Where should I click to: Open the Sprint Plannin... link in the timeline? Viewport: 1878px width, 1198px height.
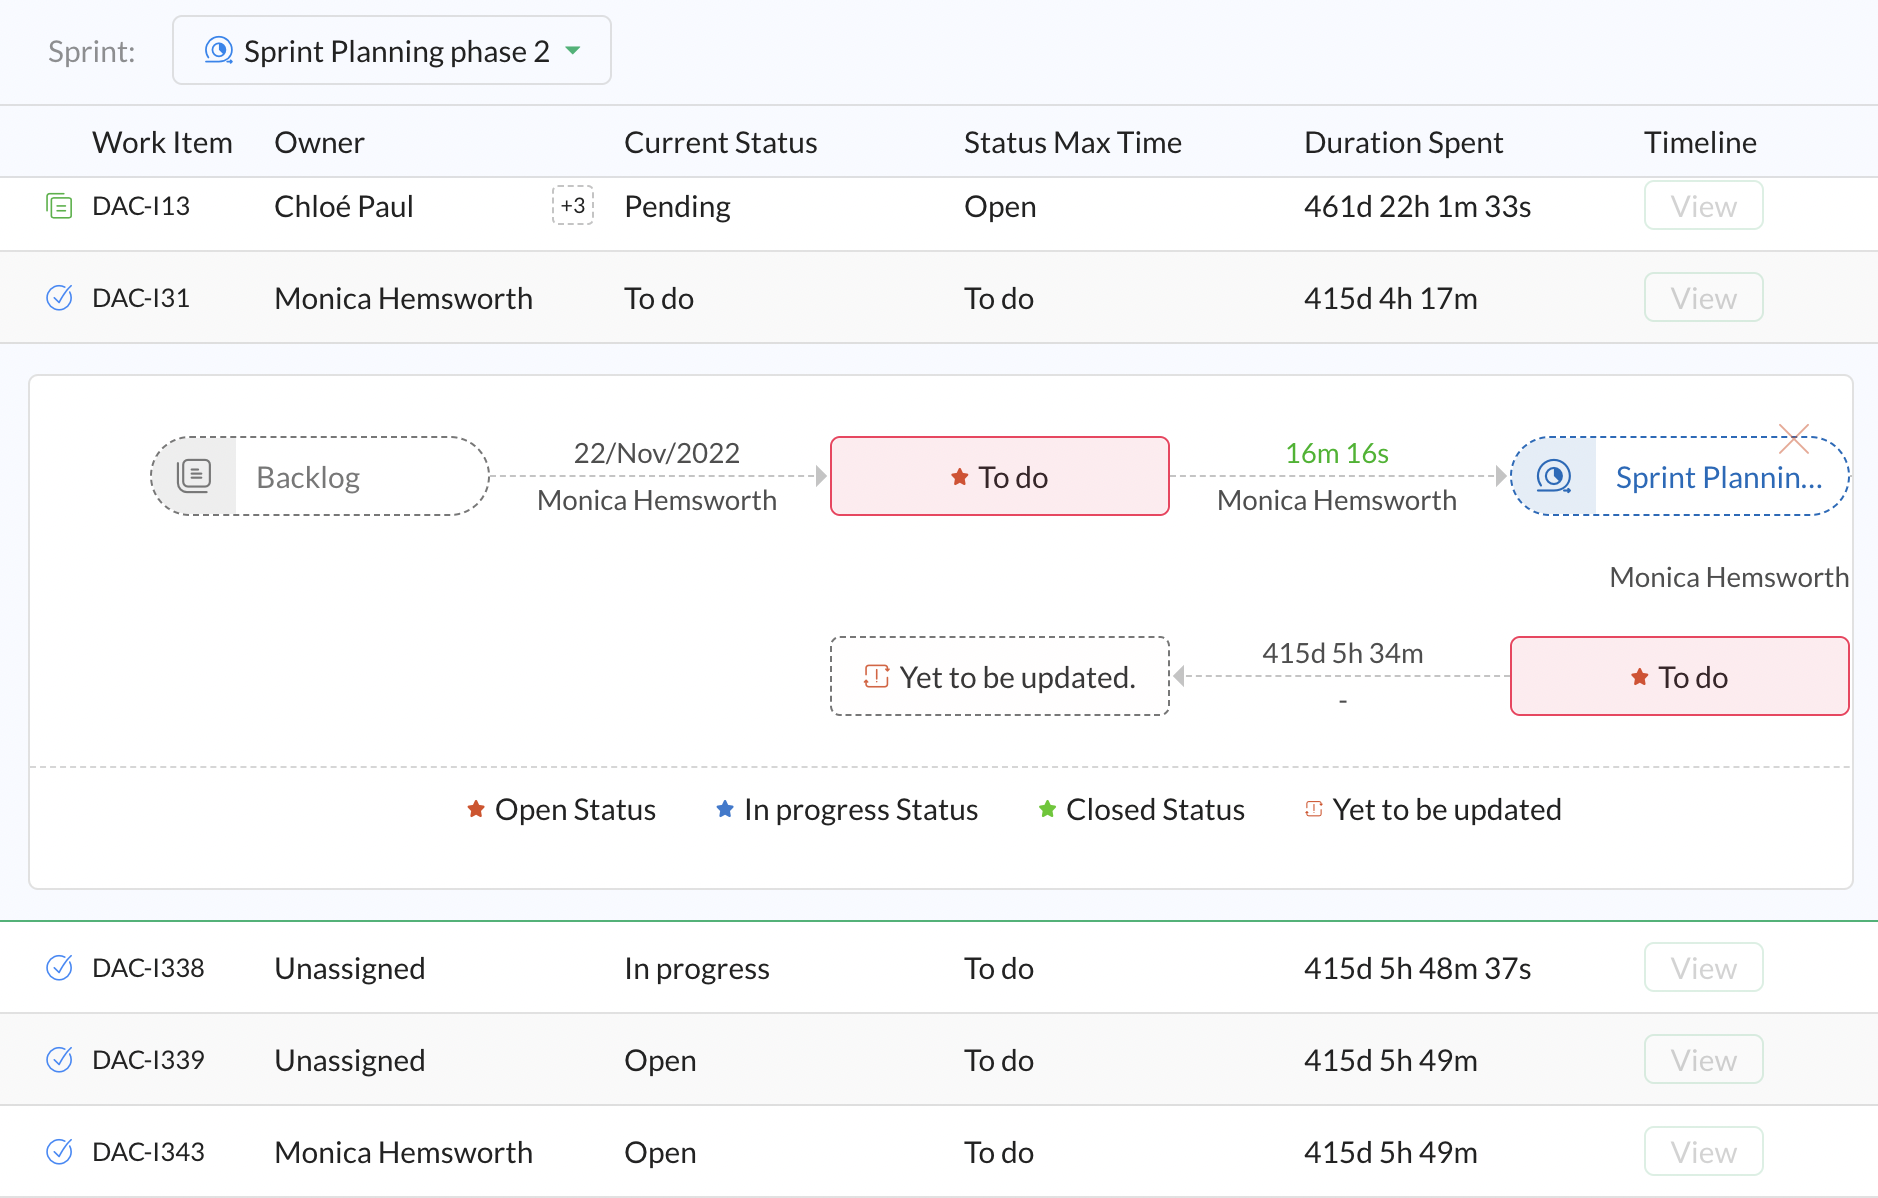click(1718, 477)
